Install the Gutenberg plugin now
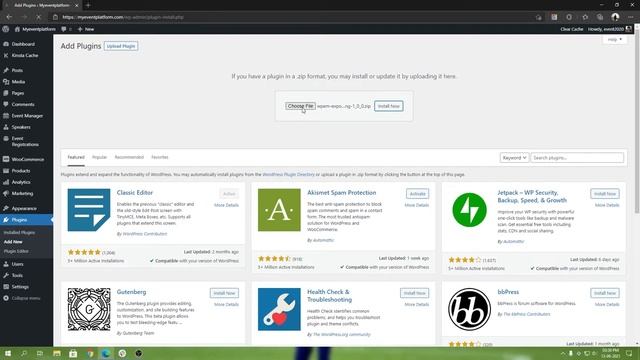 [224, 293]
